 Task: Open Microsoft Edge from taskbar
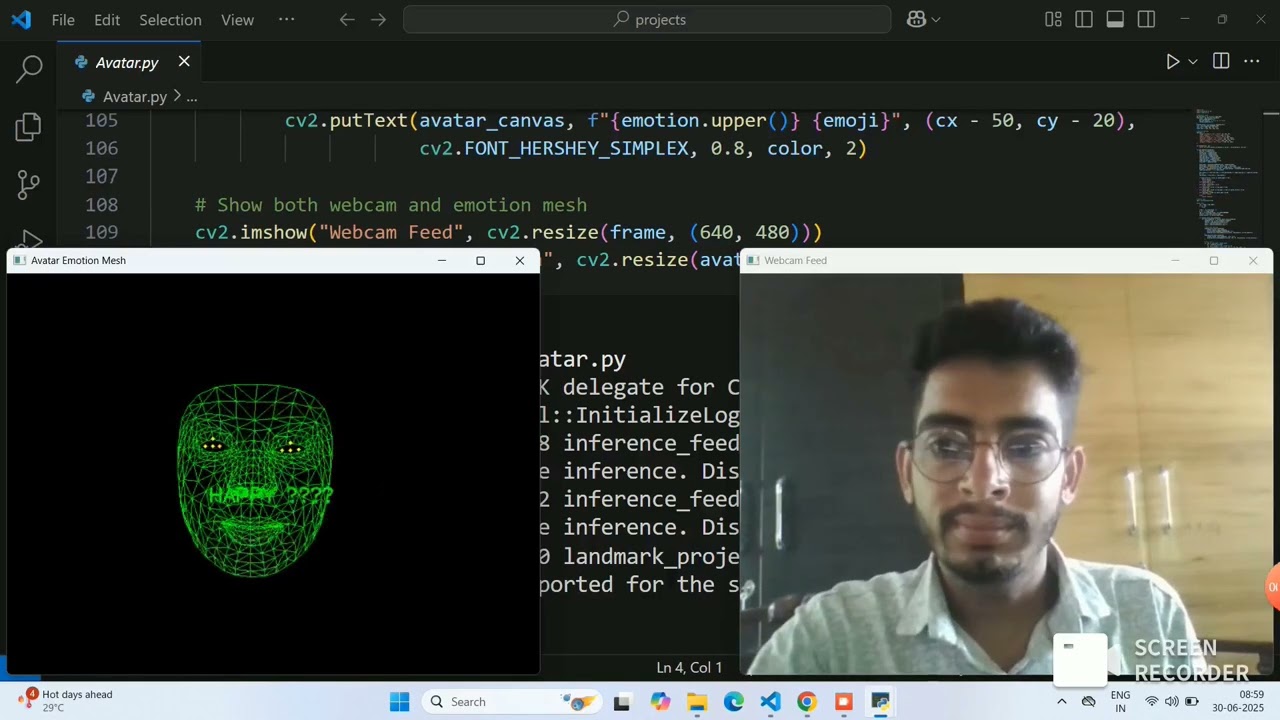tap(734, 702)
